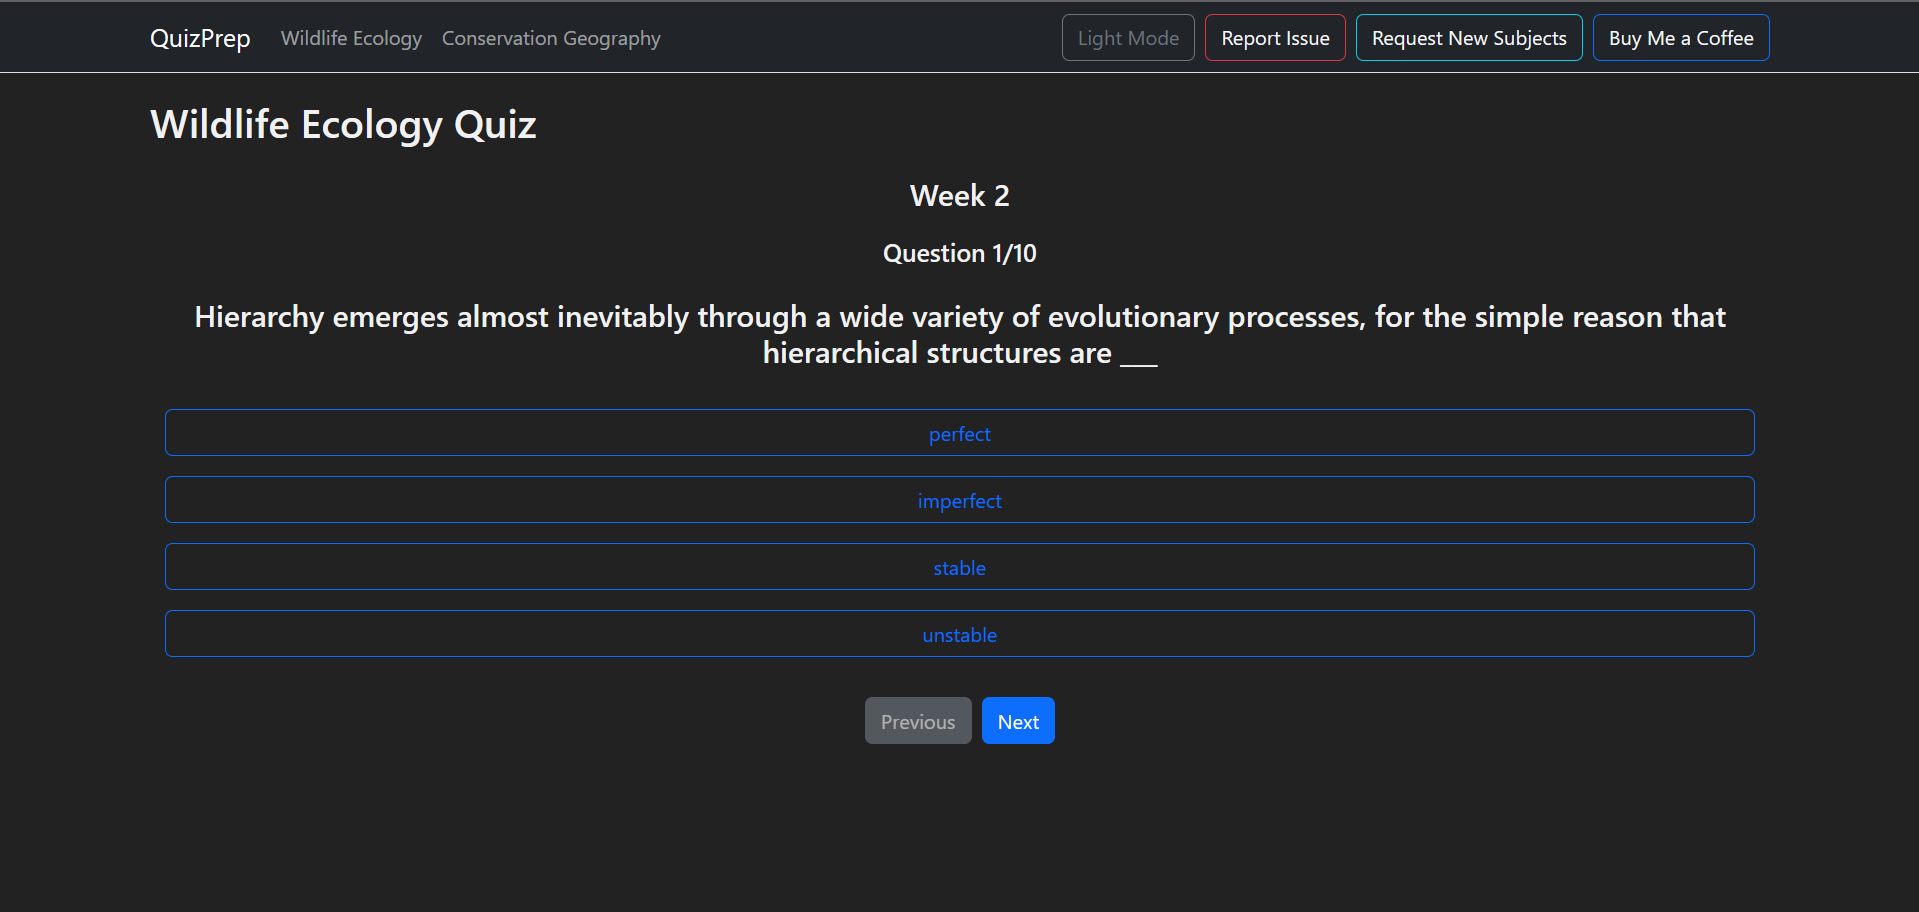This screenshot has width=1919, height=912.
Task: Click the 'Week 2' heading
Action: point(959,196)
